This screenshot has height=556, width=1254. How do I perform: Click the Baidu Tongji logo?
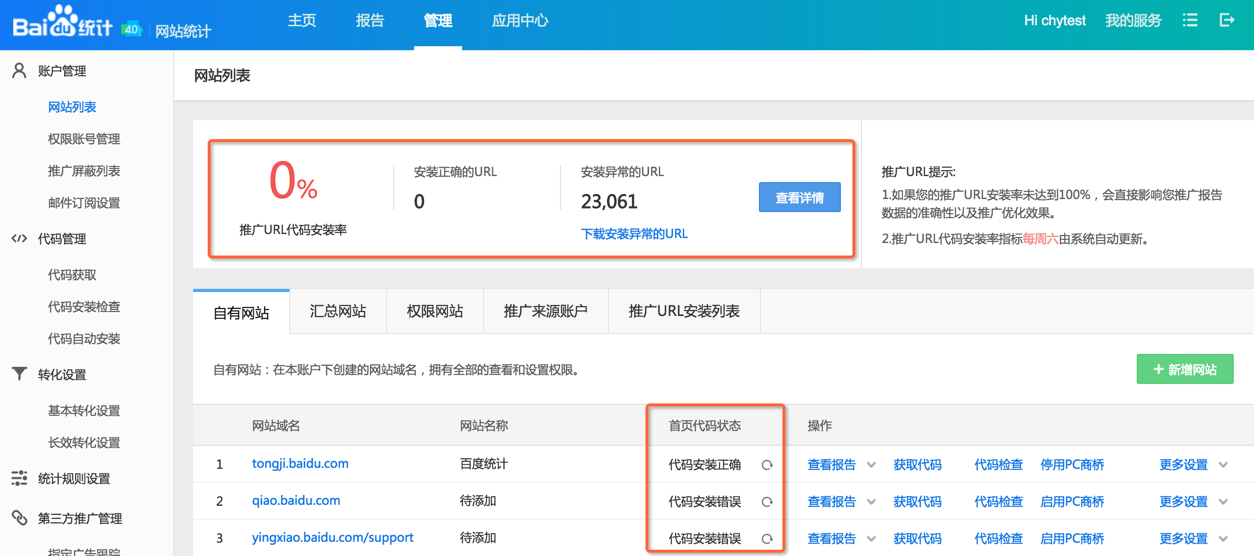(62, 22)
